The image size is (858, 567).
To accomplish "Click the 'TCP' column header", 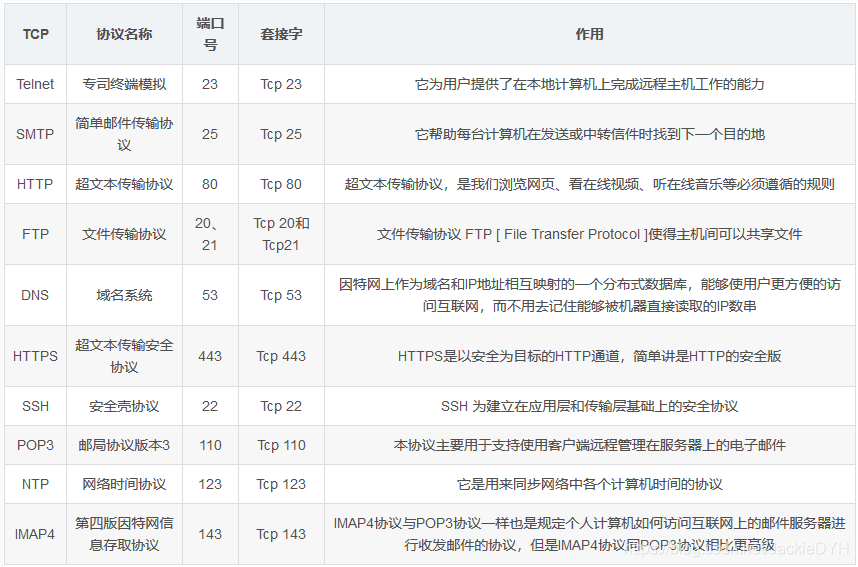I will tap(36, 34).
